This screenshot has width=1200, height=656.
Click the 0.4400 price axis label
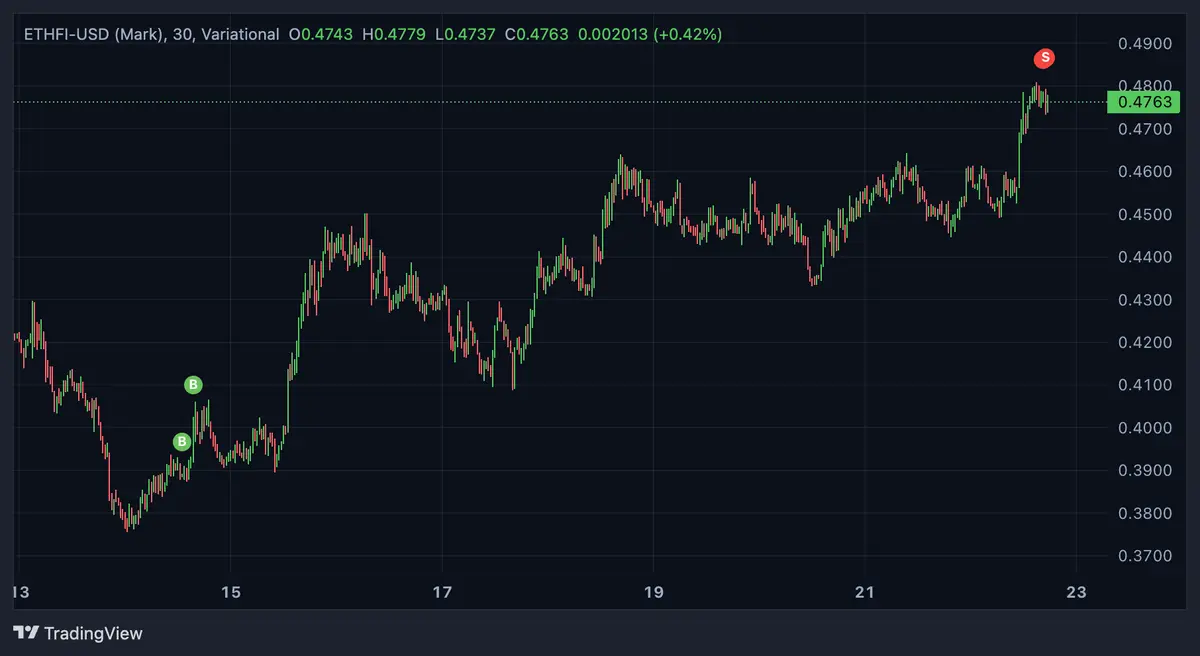(1146, 257)
